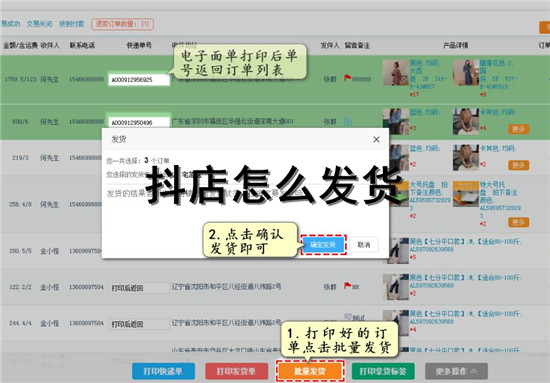Image resolution: width=550 pixels, height=383 pixels.
Task: Click the 产品详情 column header
Action: coord(455,46)
